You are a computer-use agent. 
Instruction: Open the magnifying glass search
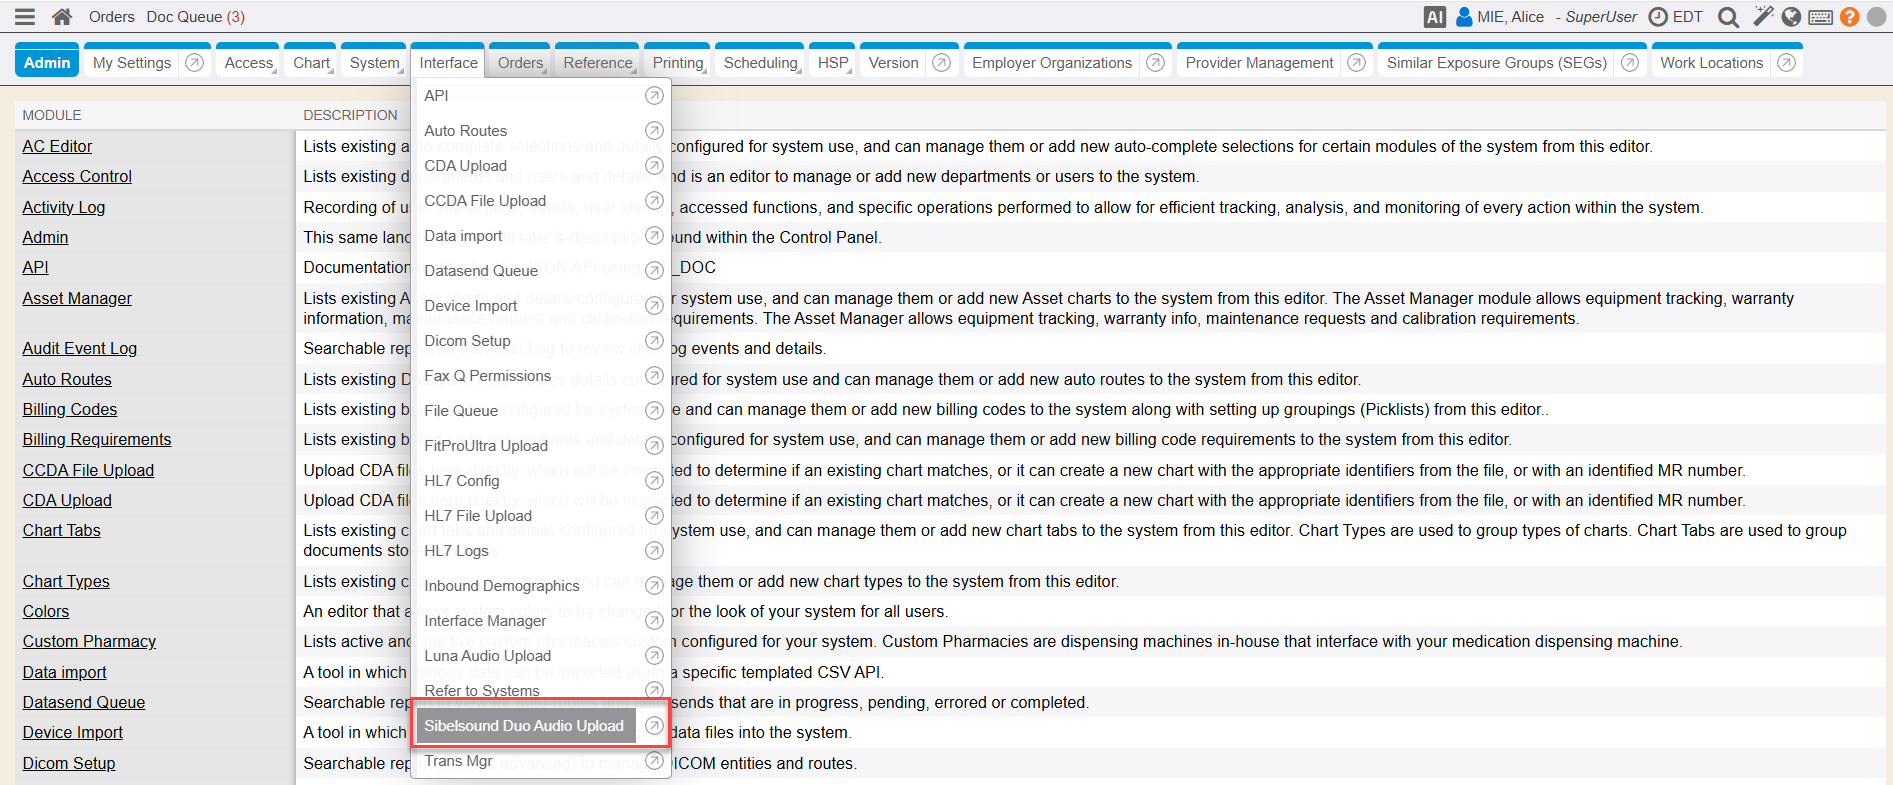(1728, 17)
